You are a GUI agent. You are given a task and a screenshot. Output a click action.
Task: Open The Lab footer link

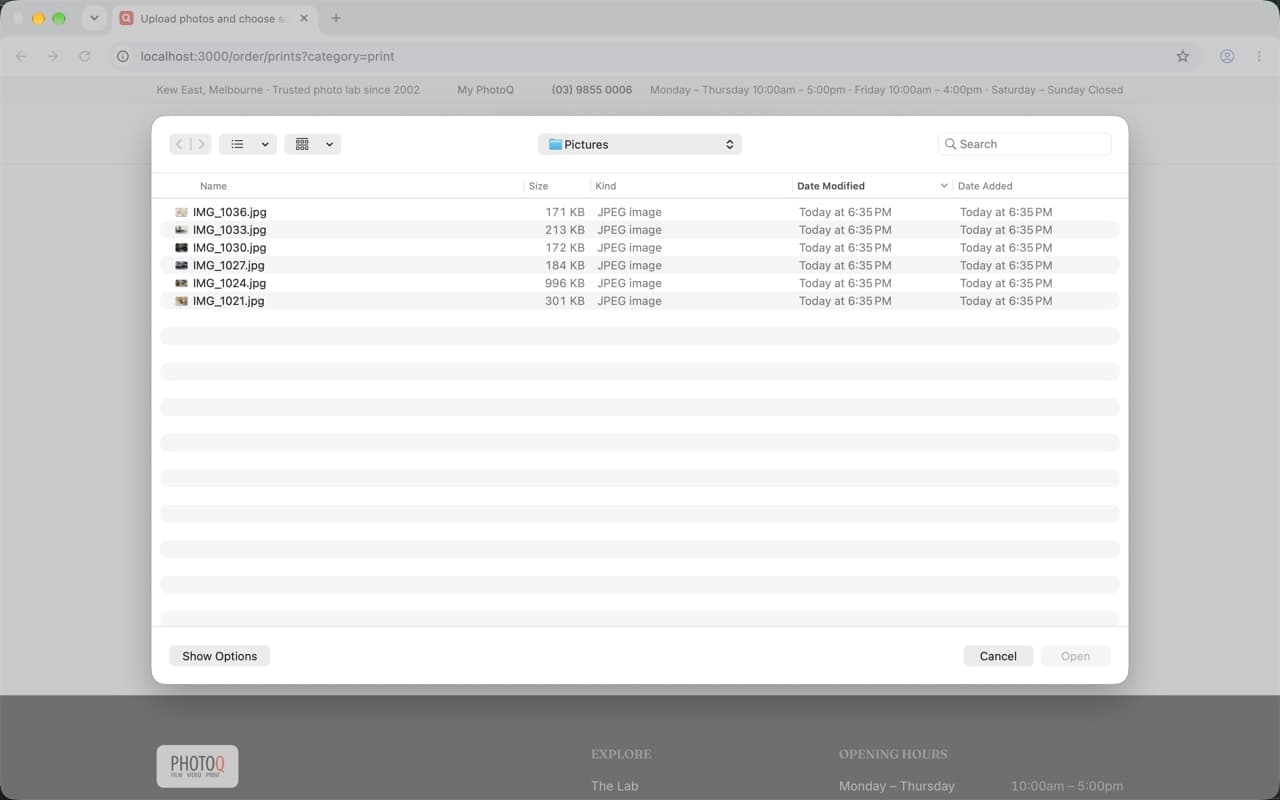[x=614, y=786]
